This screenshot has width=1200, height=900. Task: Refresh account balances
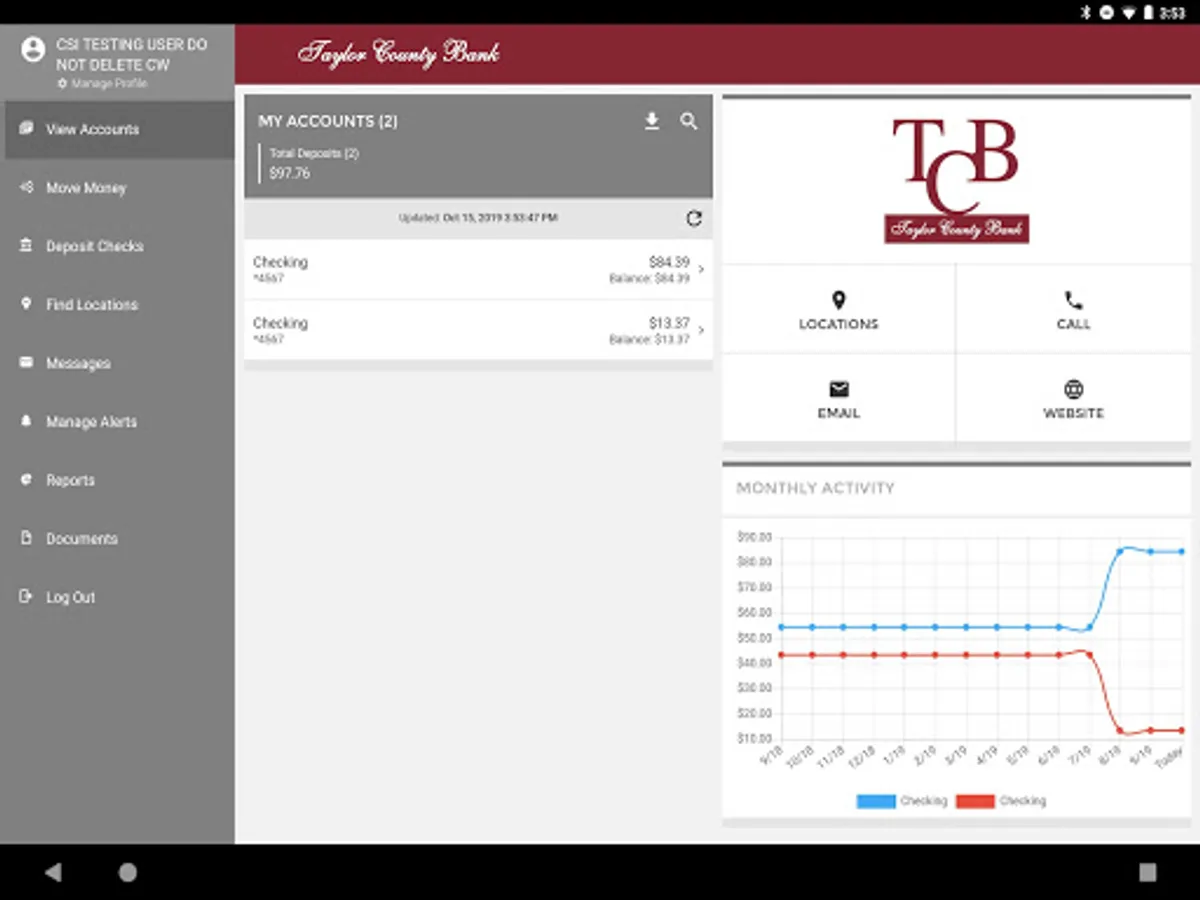[x=694, y=218]
